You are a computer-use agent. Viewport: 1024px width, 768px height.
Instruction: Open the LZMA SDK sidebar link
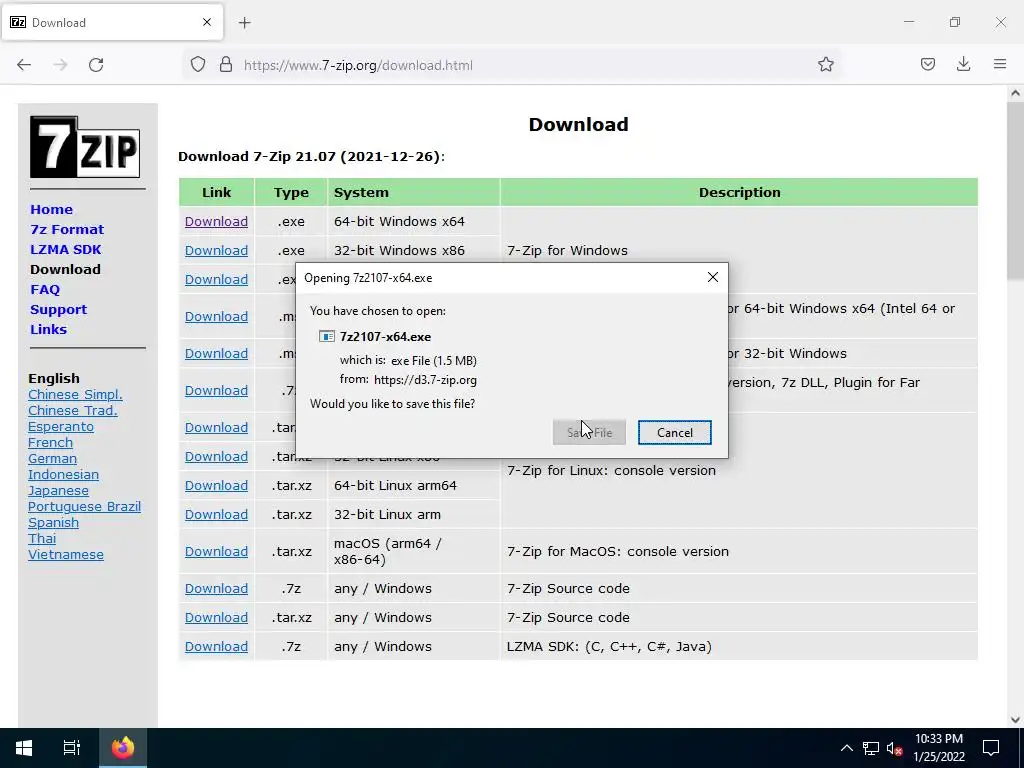66,249
